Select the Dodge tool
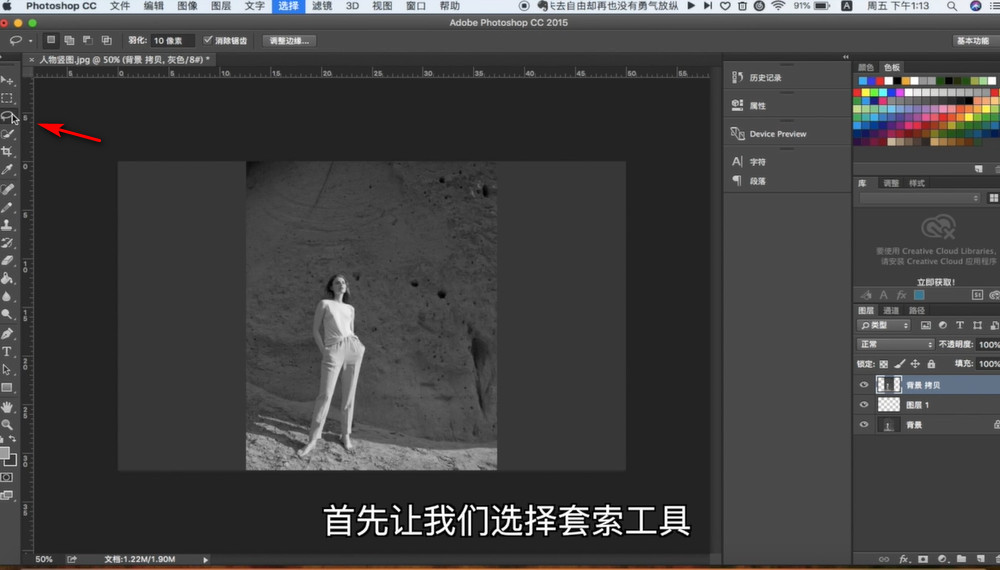The height and width of the screenshot is (570, 1000). click(7, 314)
